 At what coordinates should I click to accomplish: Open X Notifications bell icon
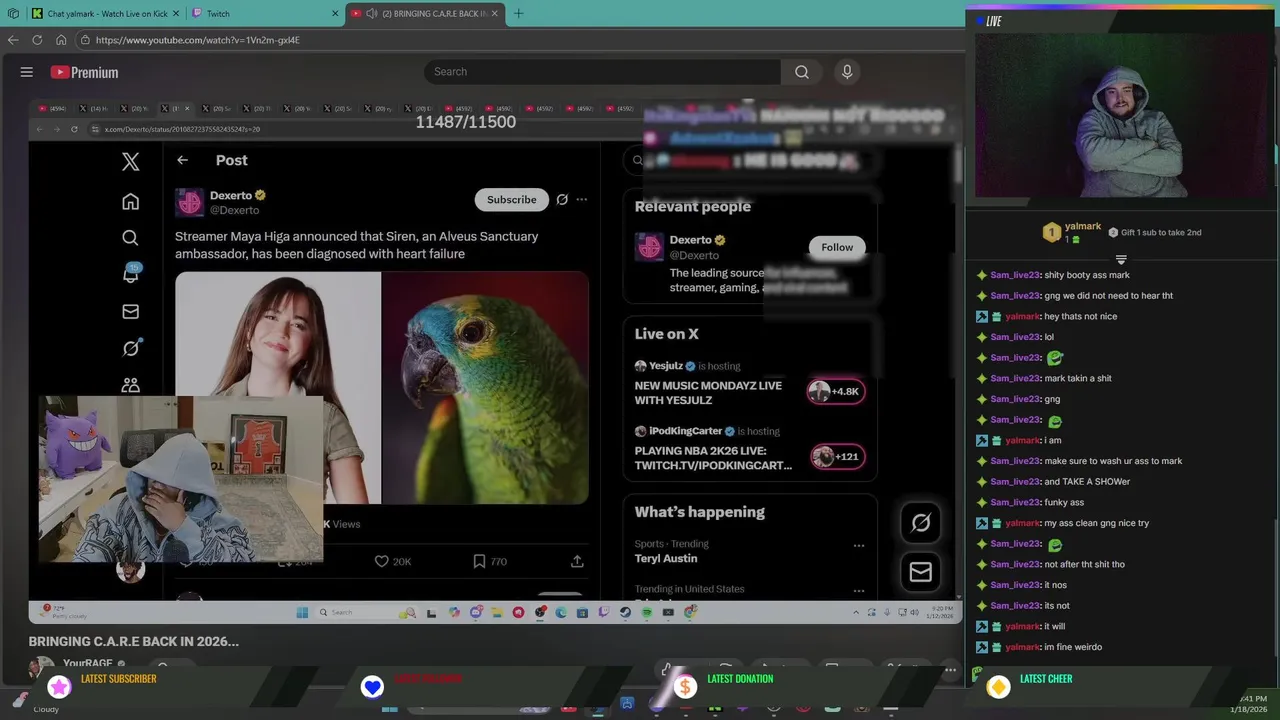tap(131, 274)
